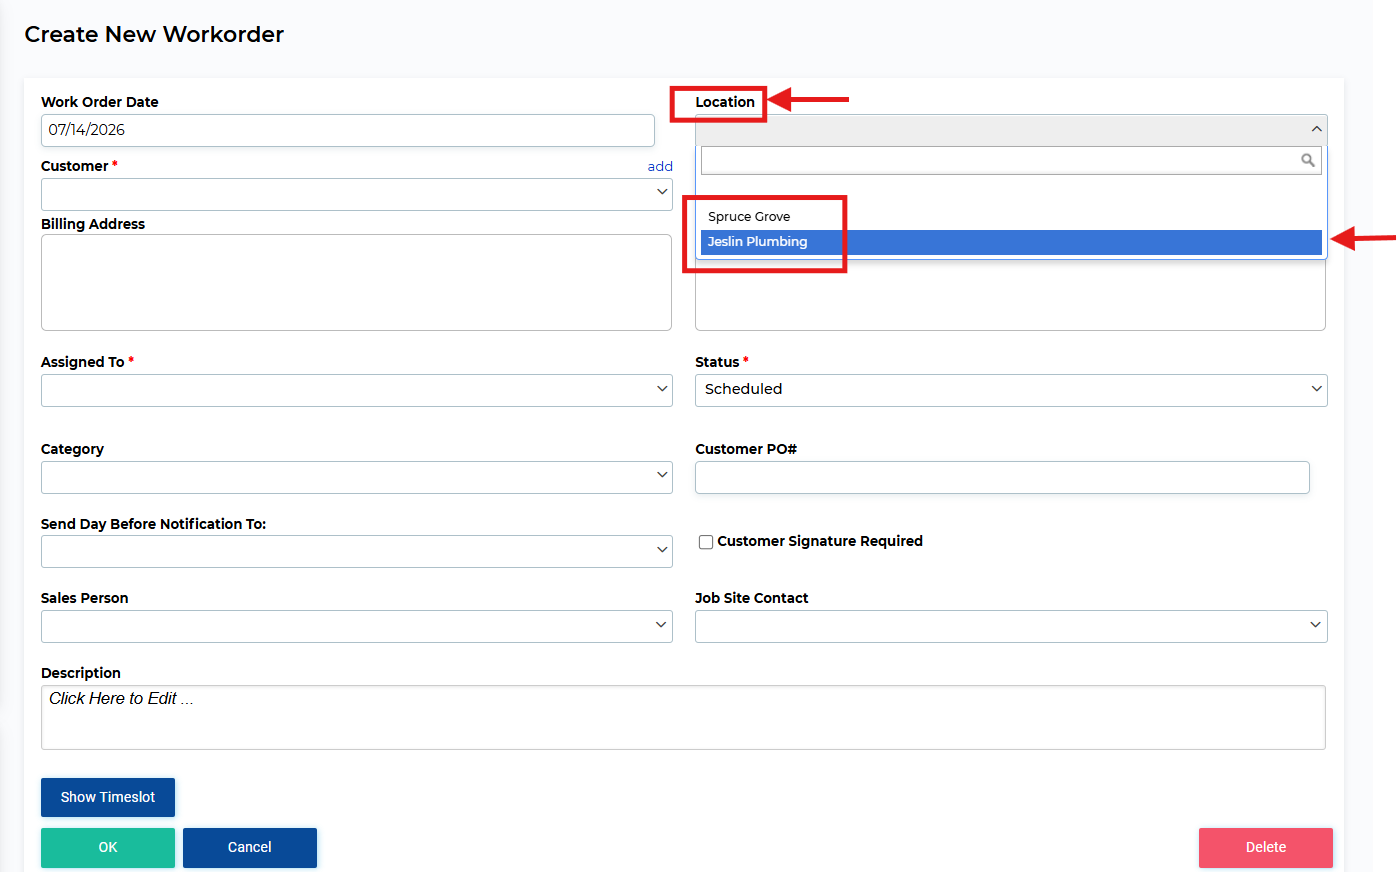Open the Assigned To dropdown
1397x872 pixels.
pos(356,390)
